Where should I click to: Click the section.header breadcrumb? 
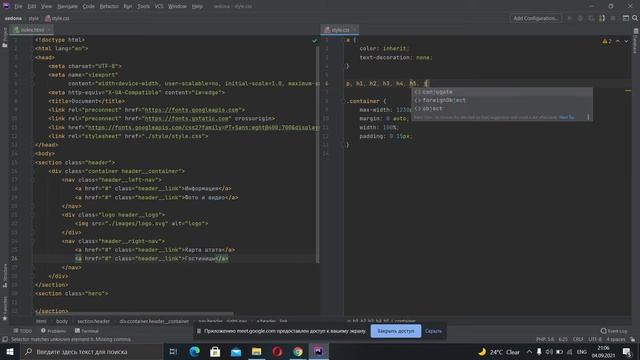93,322
